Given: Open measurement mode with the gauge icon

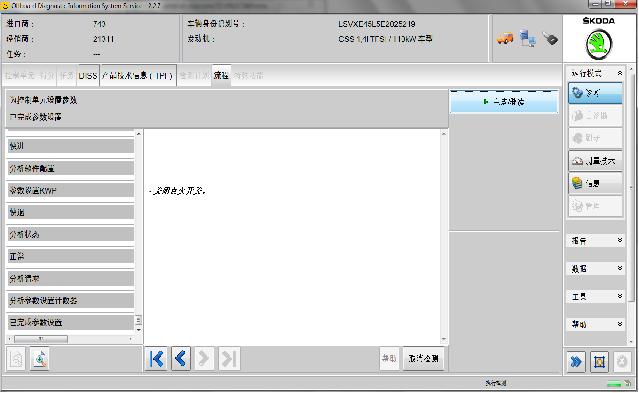Looking at the screenshot, I should click(x=595, y=161).
